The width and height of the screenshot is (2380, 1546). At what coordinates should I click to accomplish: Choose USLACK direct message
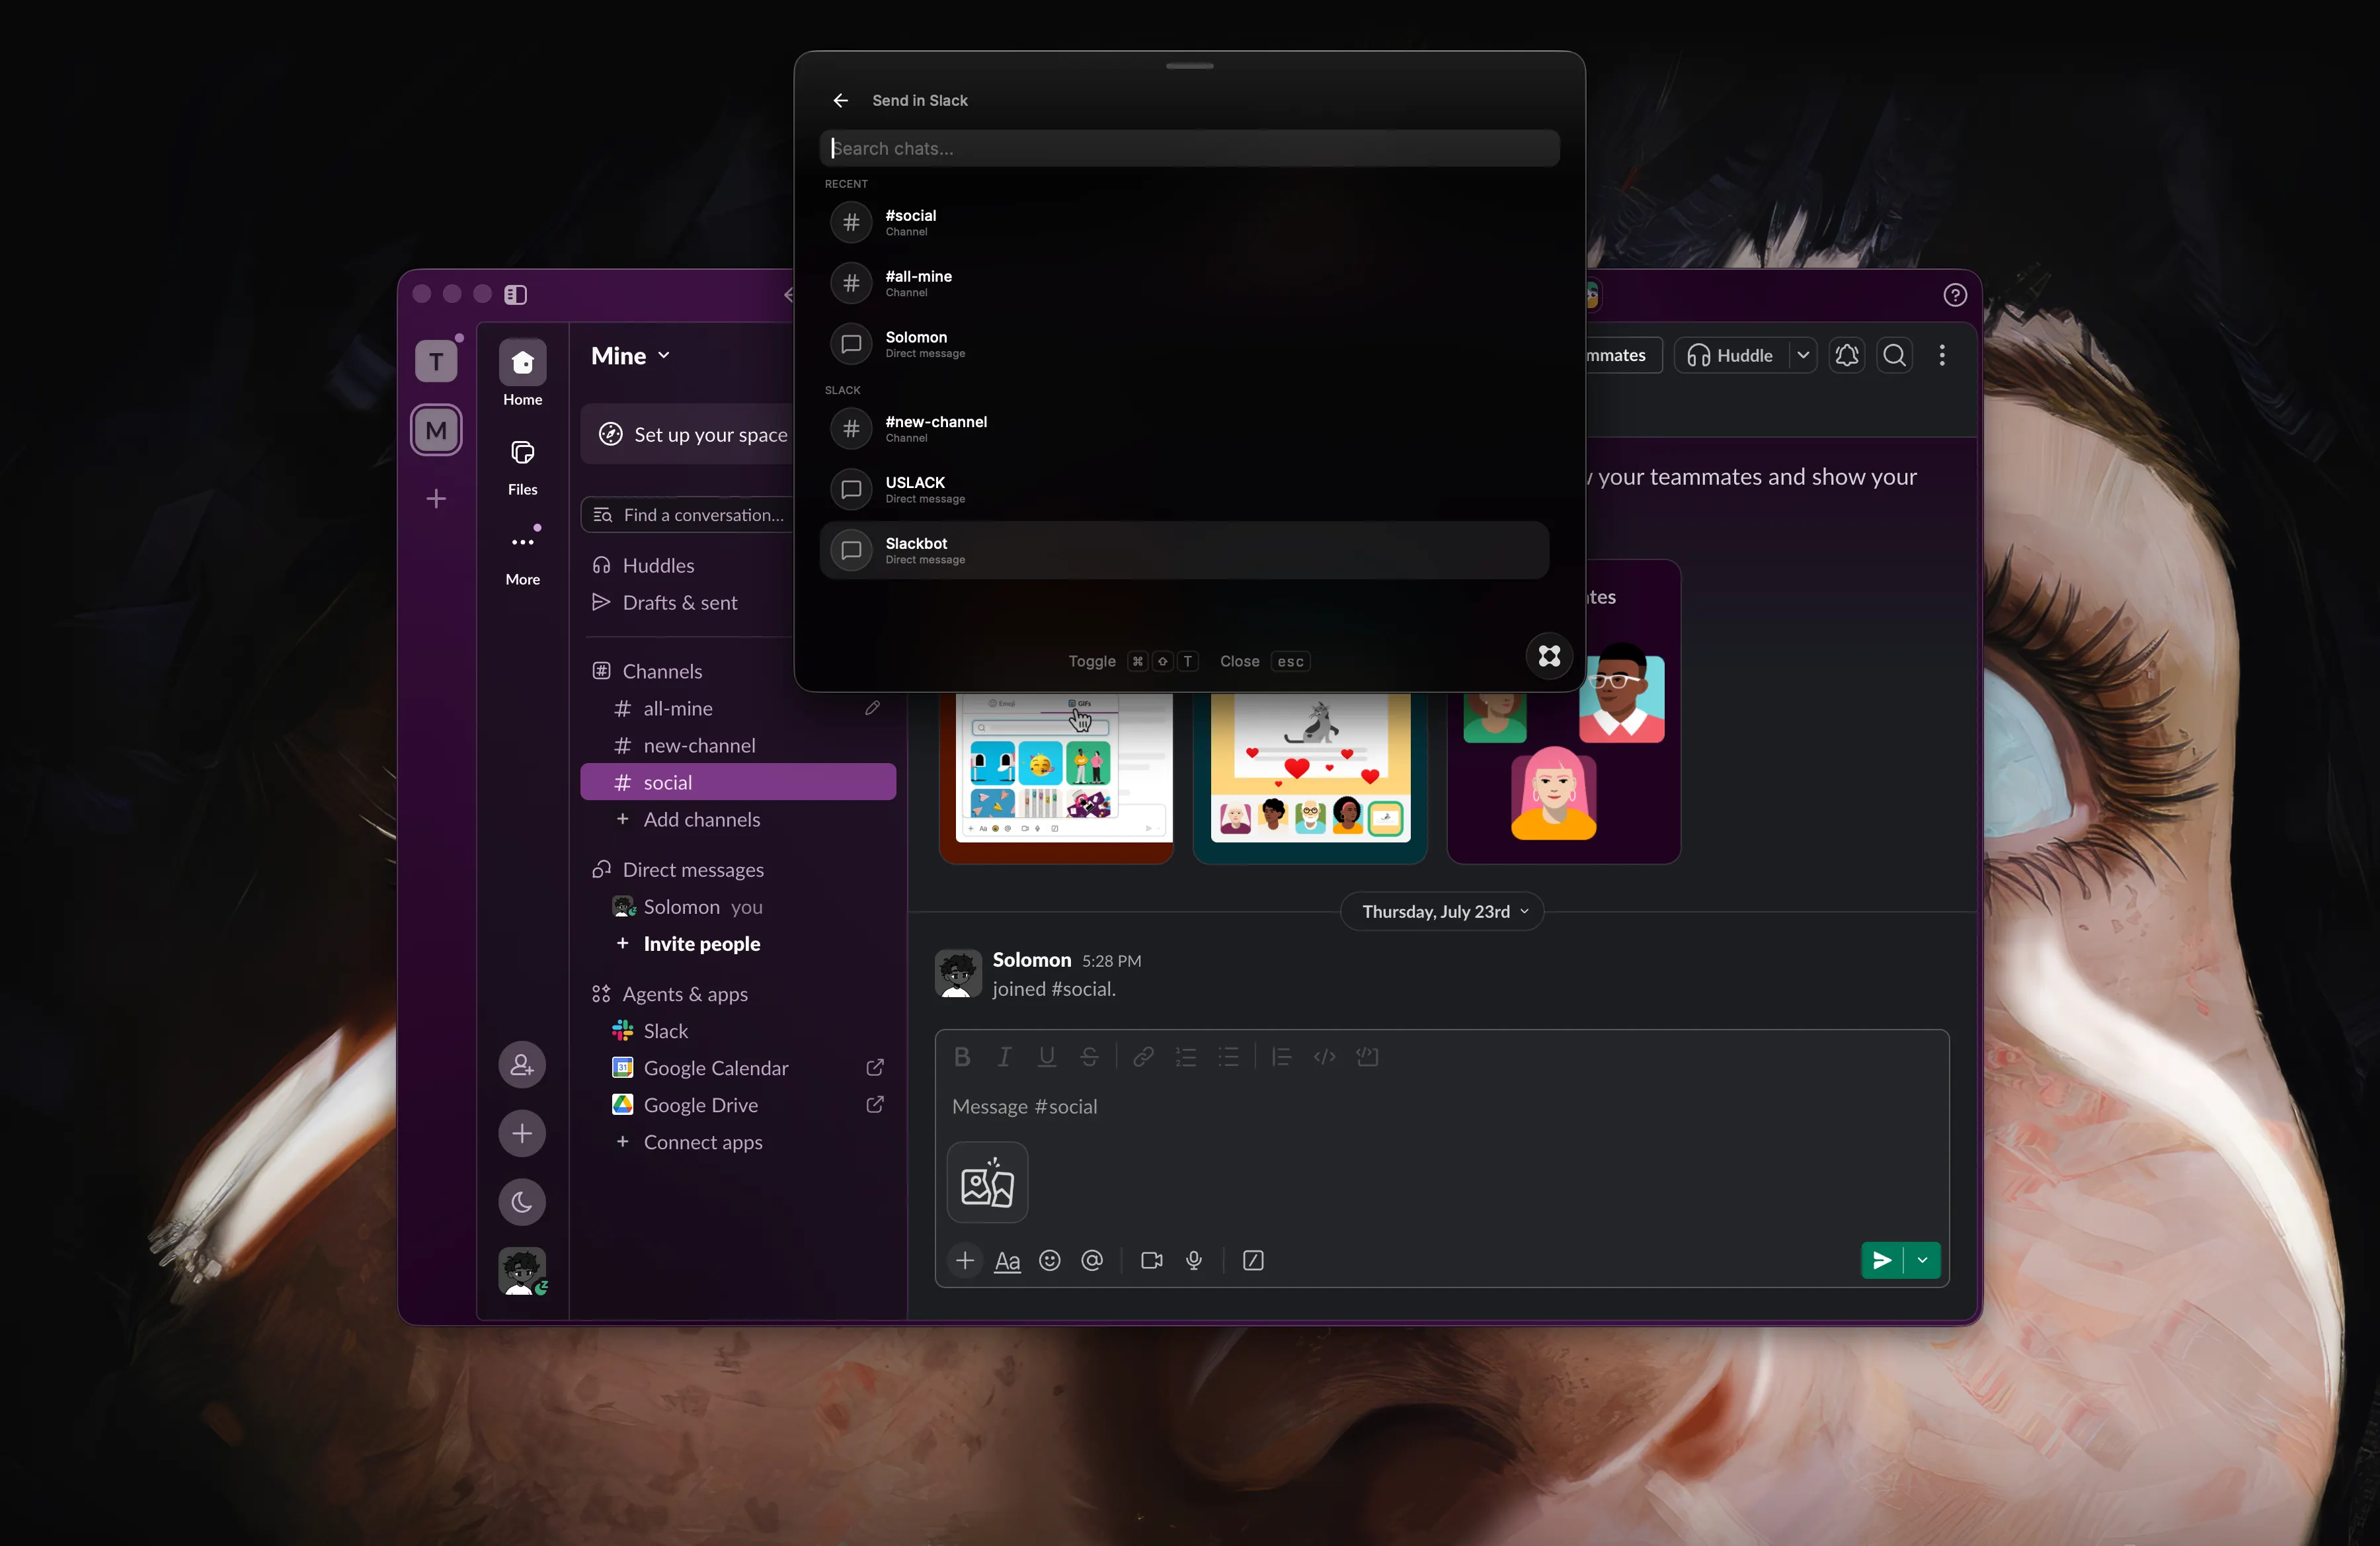1184,489
